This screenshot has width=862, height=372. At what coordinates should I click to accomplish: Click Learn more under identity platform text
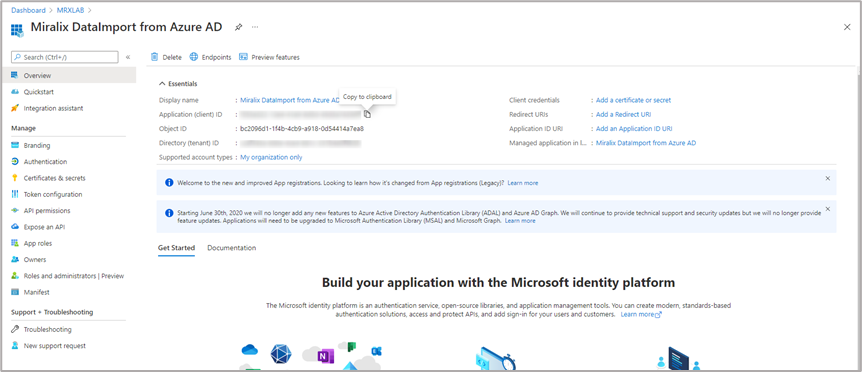tap(641, 314)
